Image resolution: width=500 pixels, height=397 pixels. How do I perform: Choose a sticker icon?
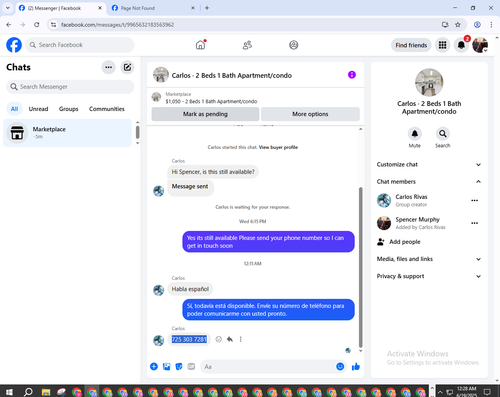(179, 367)
